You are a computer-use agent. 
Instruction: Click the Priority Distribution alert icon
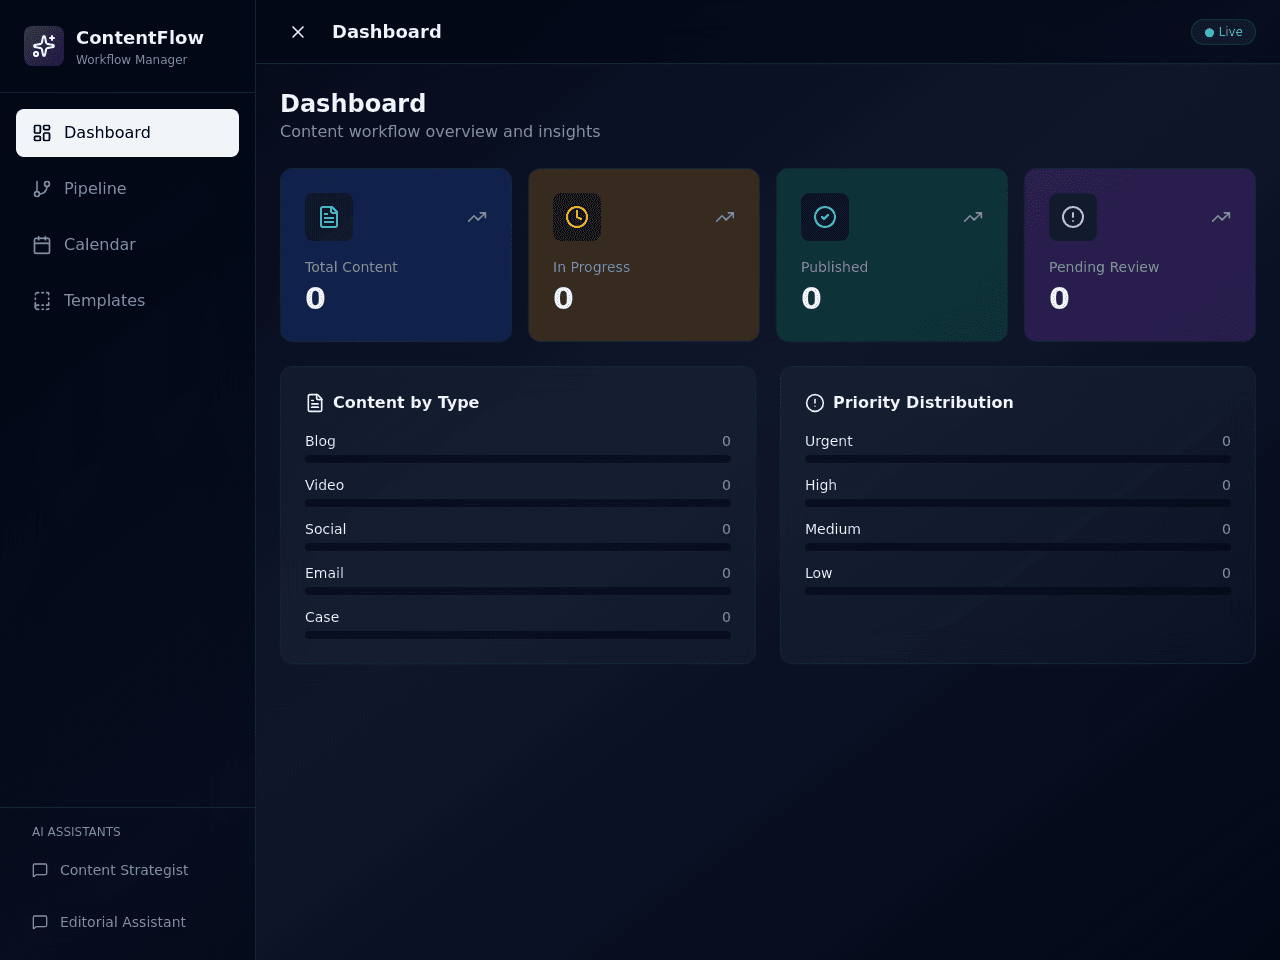(x=815, y=403)
